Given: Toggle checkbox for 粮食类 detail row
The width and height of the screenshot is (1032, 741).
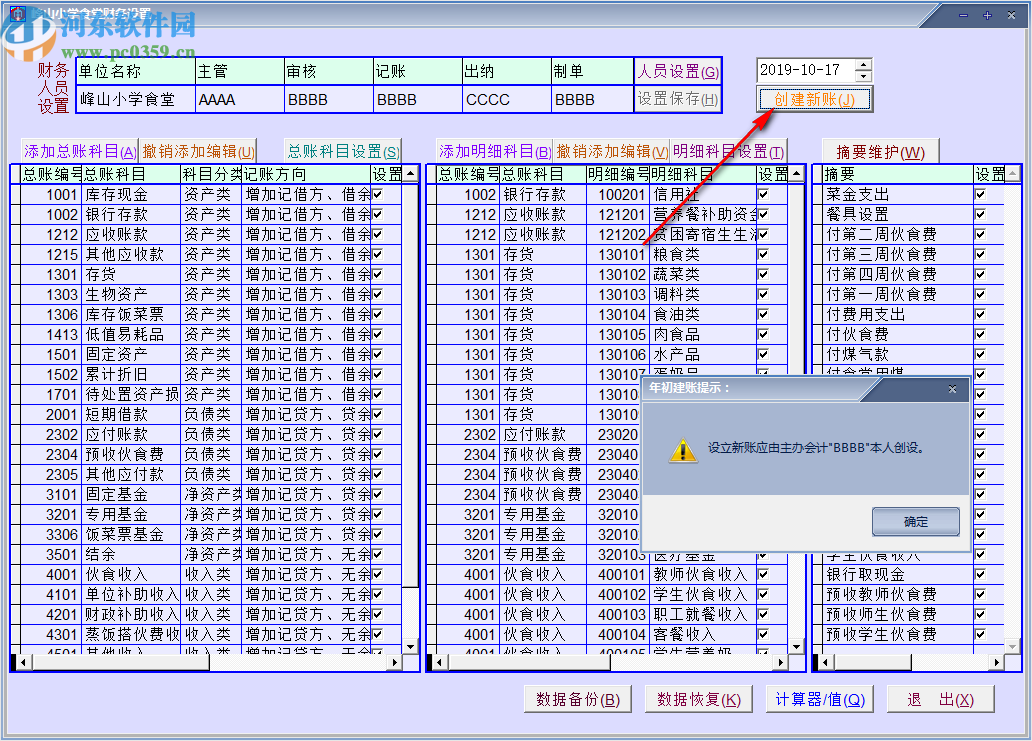Looking at the screenshot, I should pyautogui.click(x=763, y=254).
